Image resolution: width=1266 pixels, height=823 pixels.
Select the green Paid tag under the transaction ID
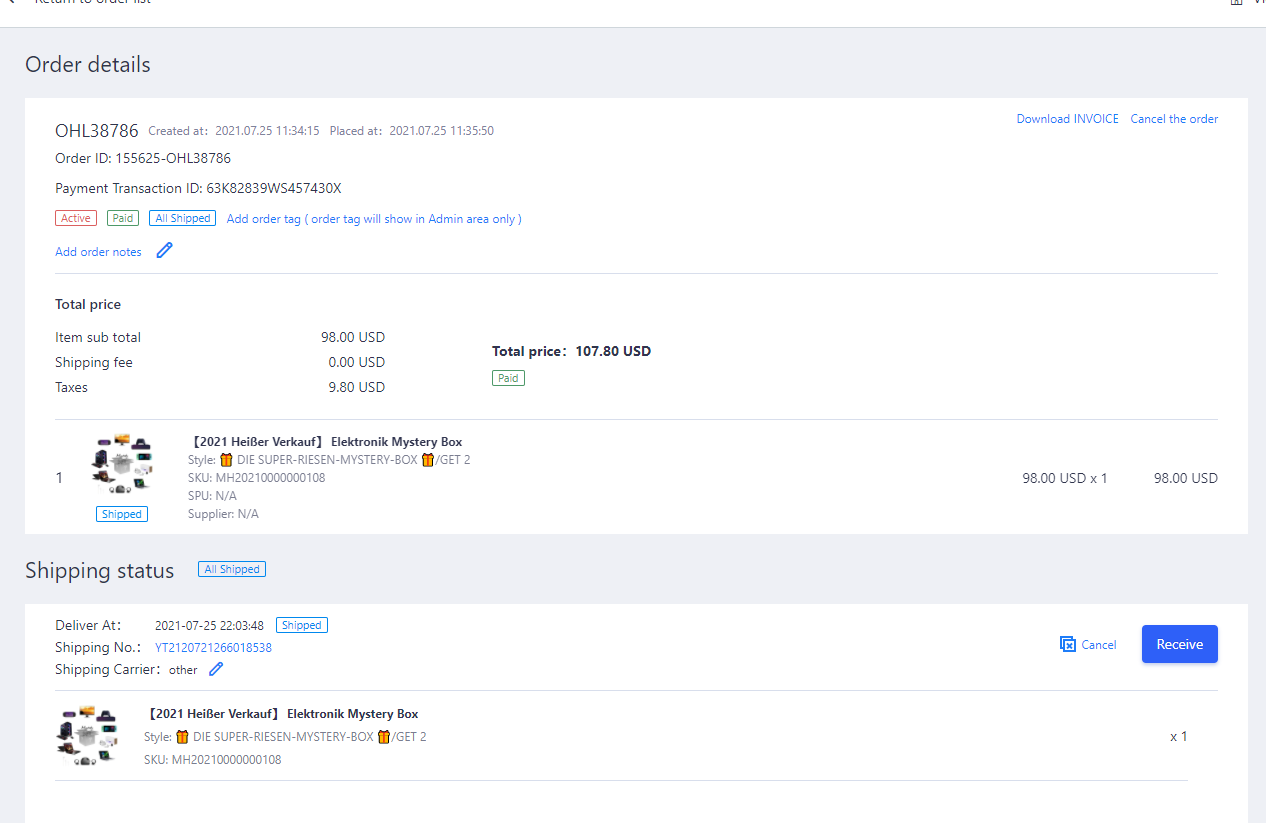click(123, 218)
